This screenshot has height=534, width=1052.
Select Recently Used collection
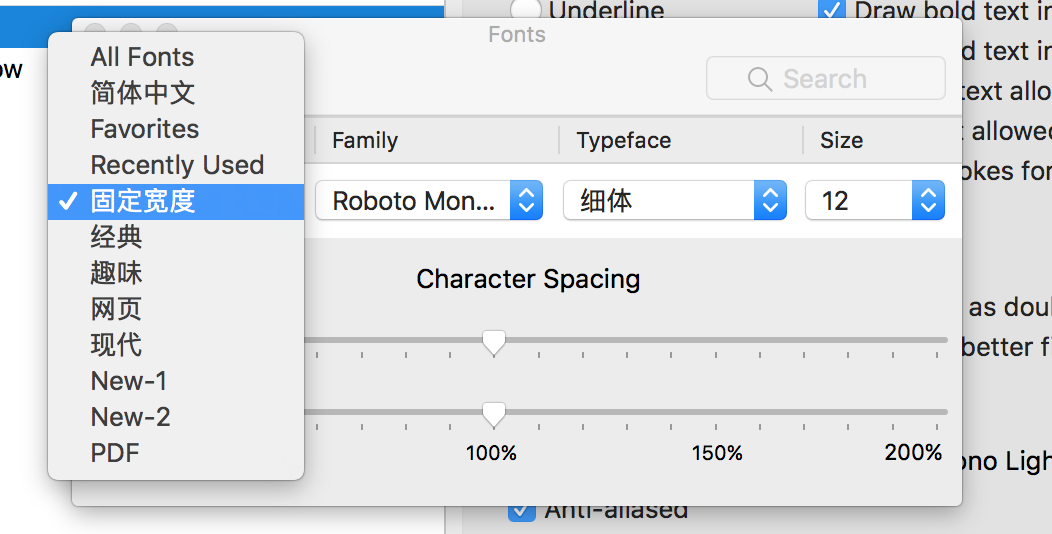[177, 165]
